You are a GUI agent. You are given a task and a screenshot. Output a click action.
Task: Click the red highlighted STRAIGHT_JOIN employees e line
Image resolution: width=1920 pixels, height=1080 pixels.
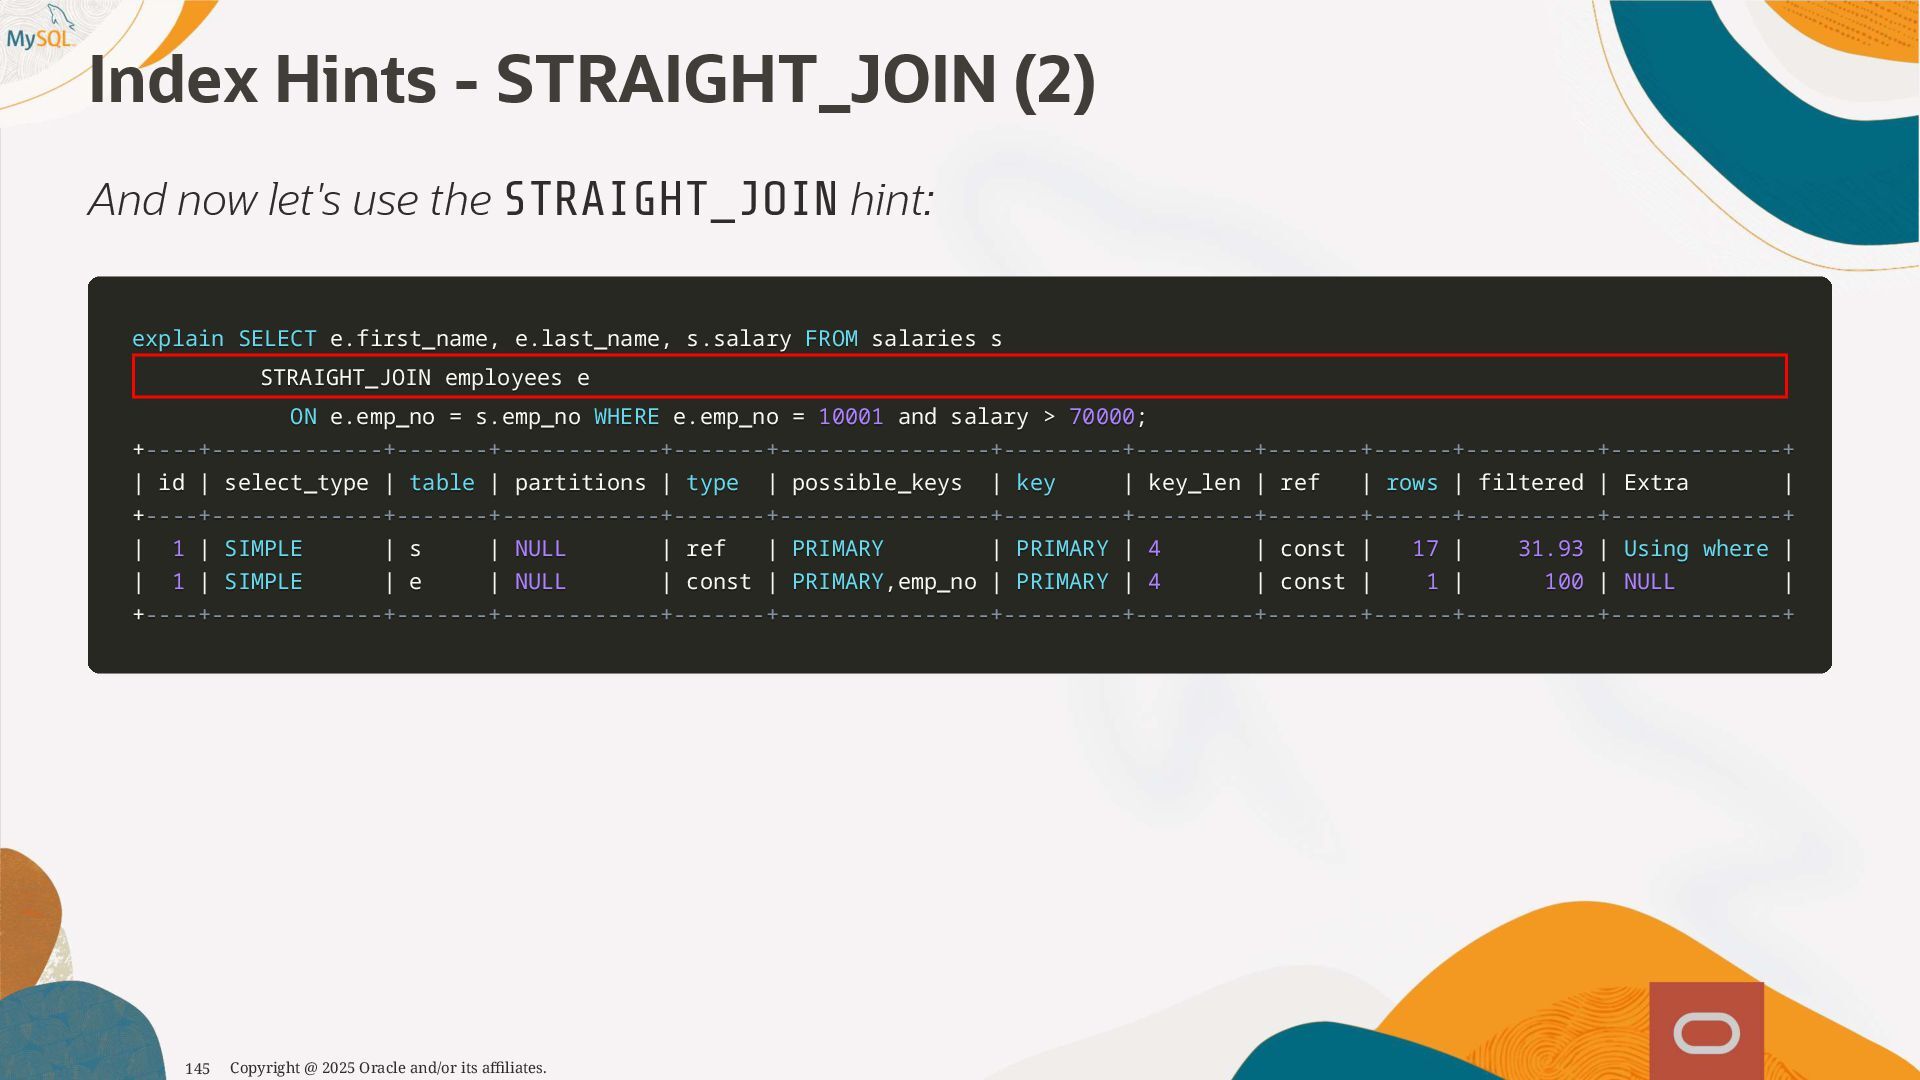pos(425,377)
